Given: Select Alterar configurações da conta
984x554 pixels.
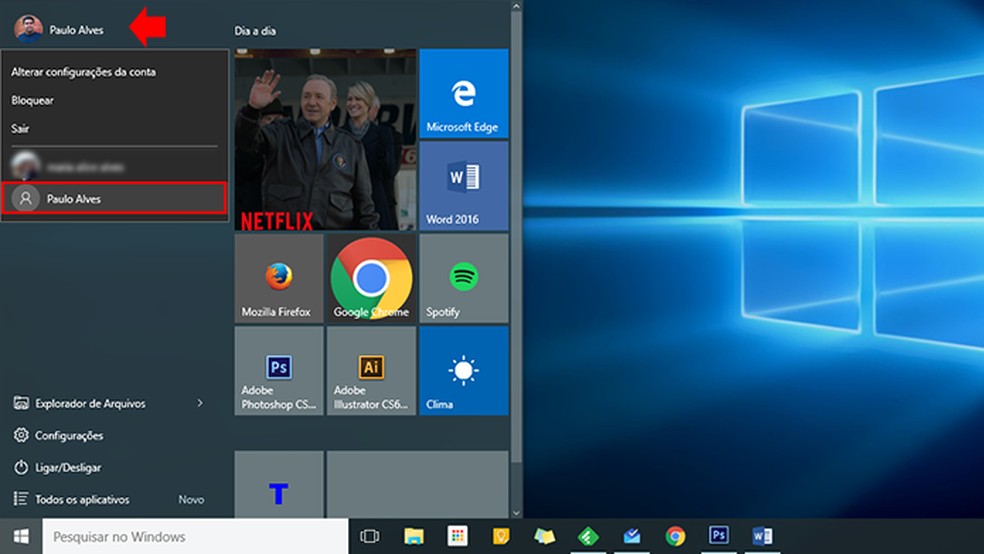Looking at the screenshot, I should pos(83,72).
